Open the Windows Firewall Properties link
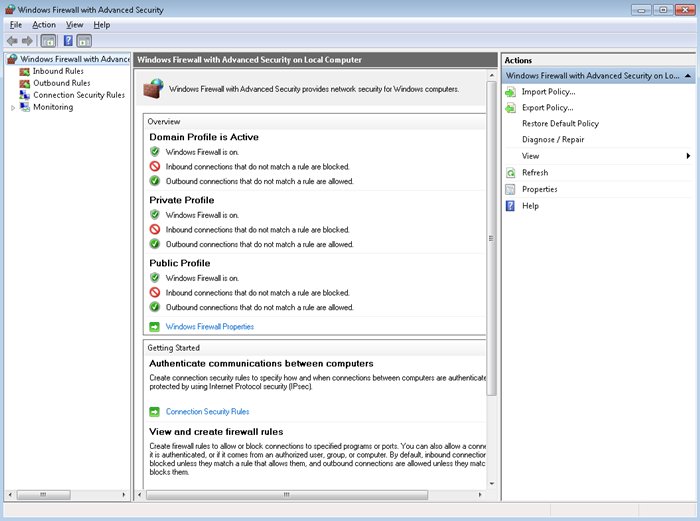The image size is (700, 521). 210,327
